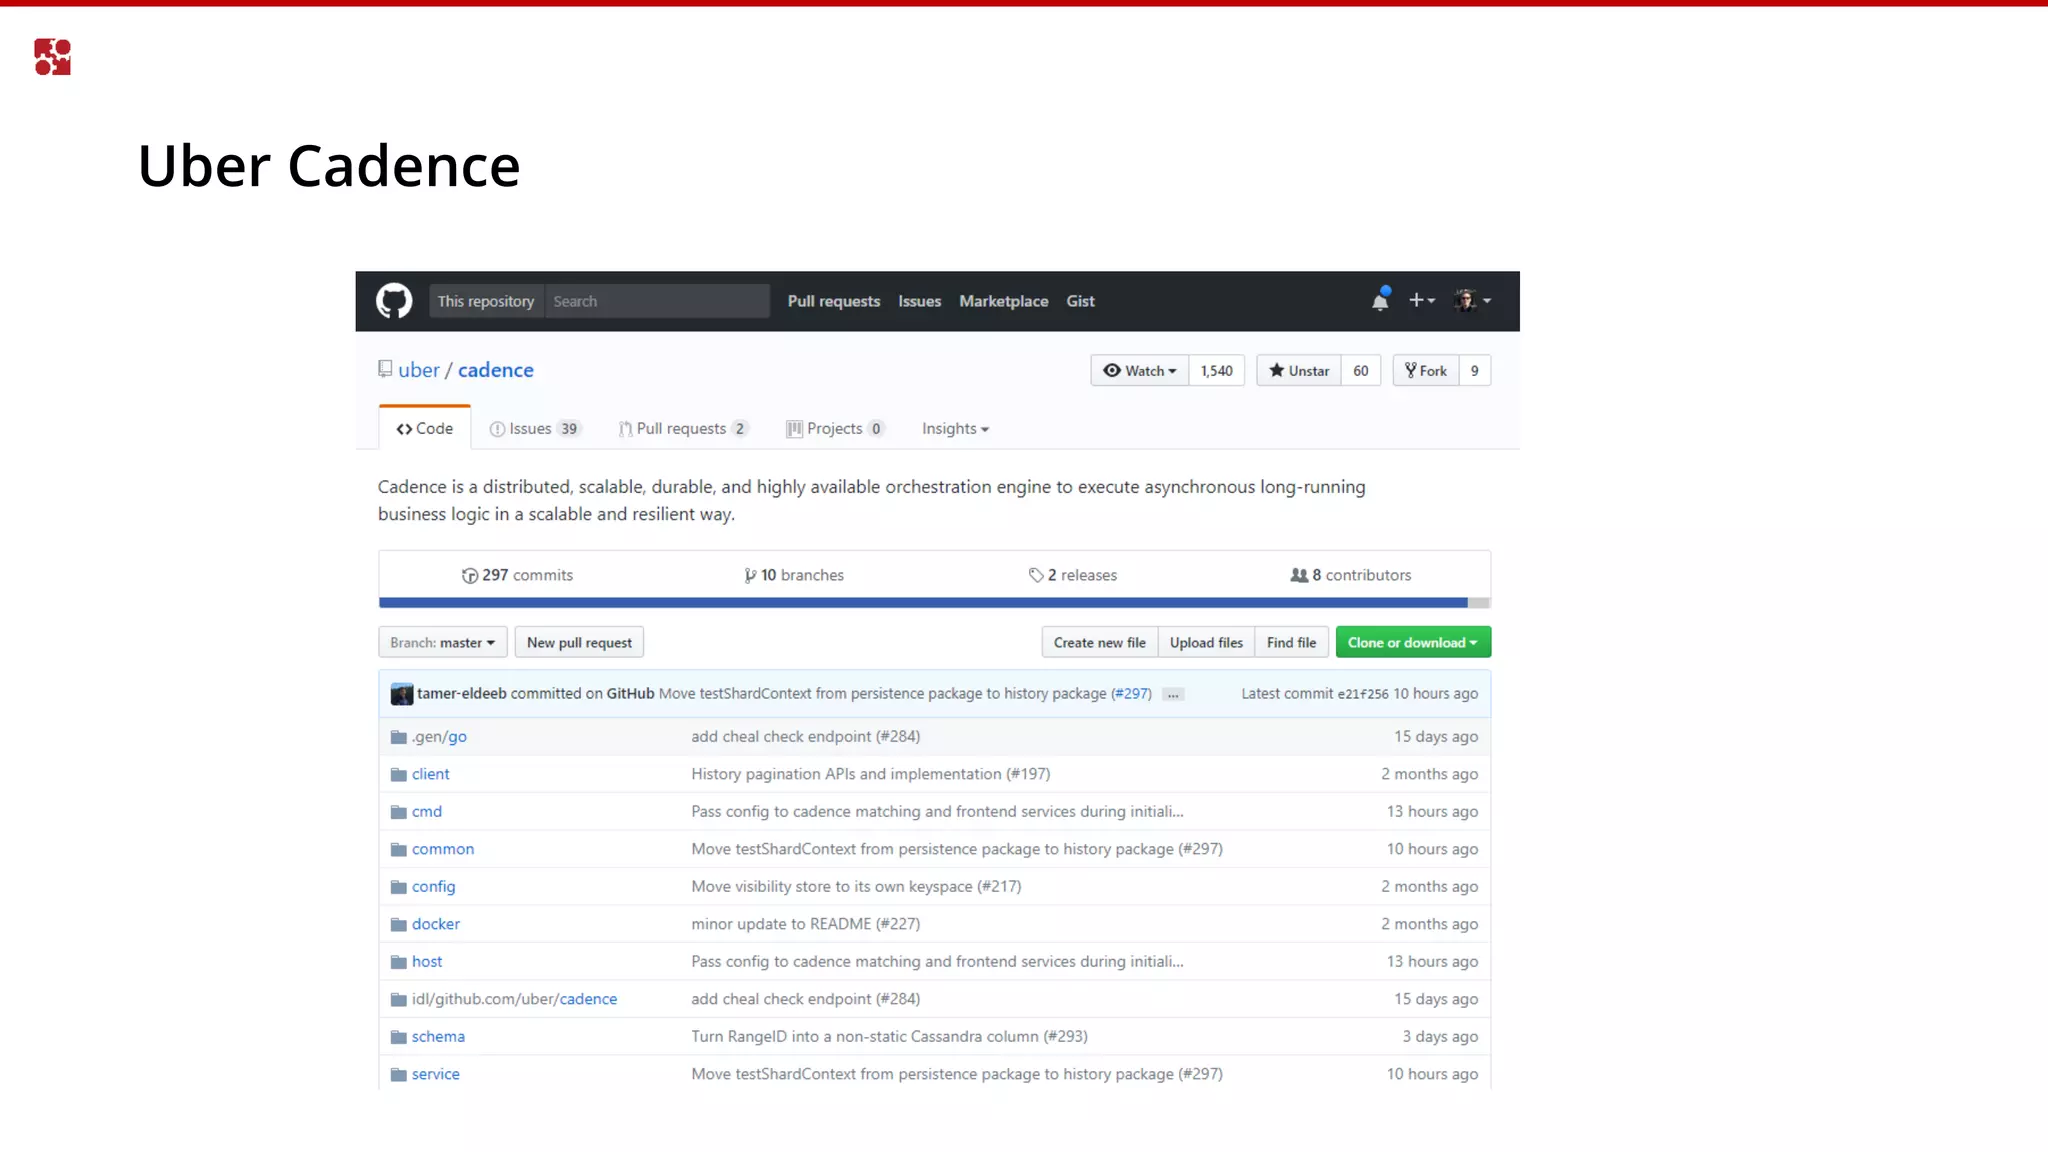2048x1152 pixels.
Task: Click the commits history icon
Action: click(x=469, y=575)
